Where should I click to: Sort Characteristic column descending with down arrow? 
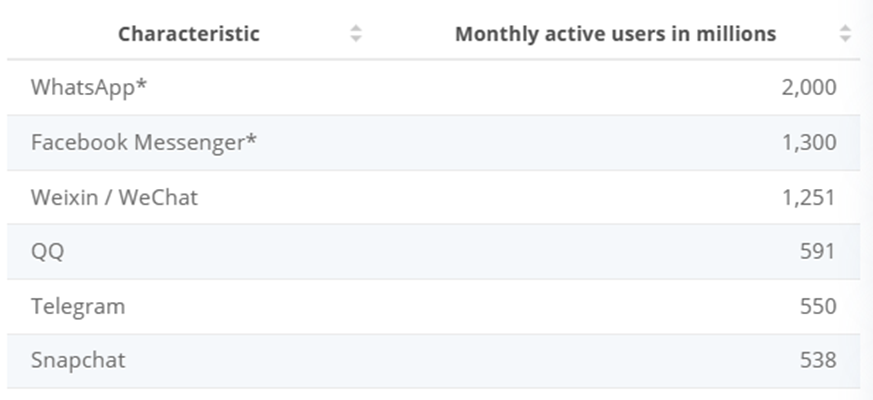(356, 38)
